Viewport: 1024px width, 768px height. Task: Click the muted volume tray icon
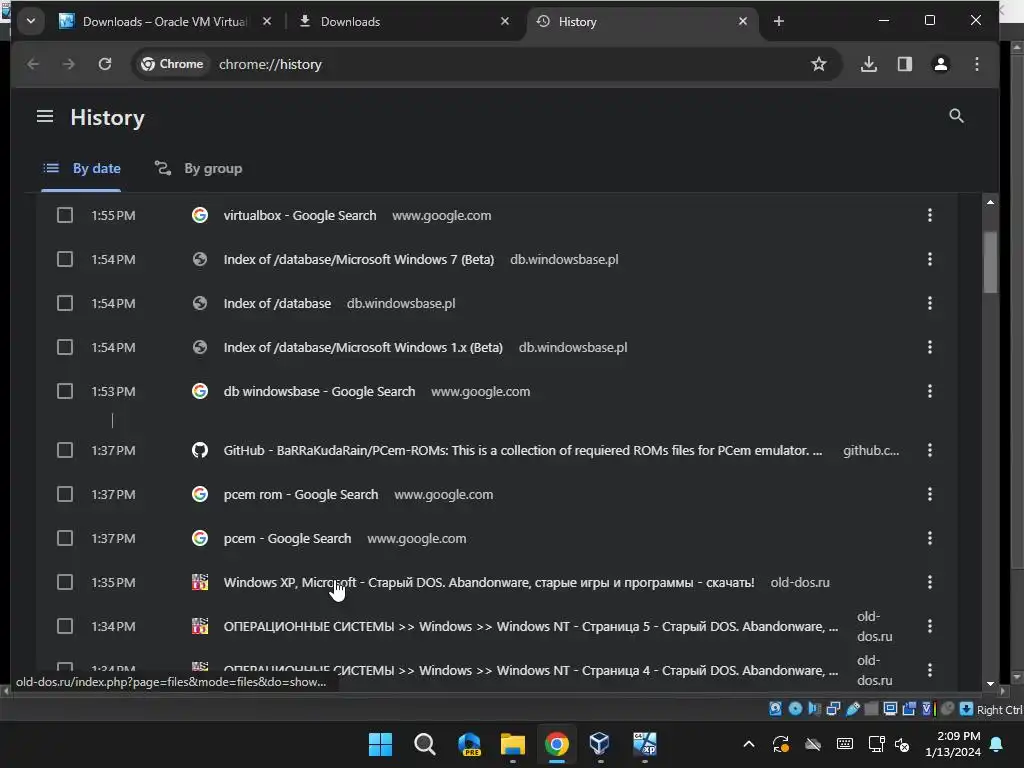click(902, 744)
